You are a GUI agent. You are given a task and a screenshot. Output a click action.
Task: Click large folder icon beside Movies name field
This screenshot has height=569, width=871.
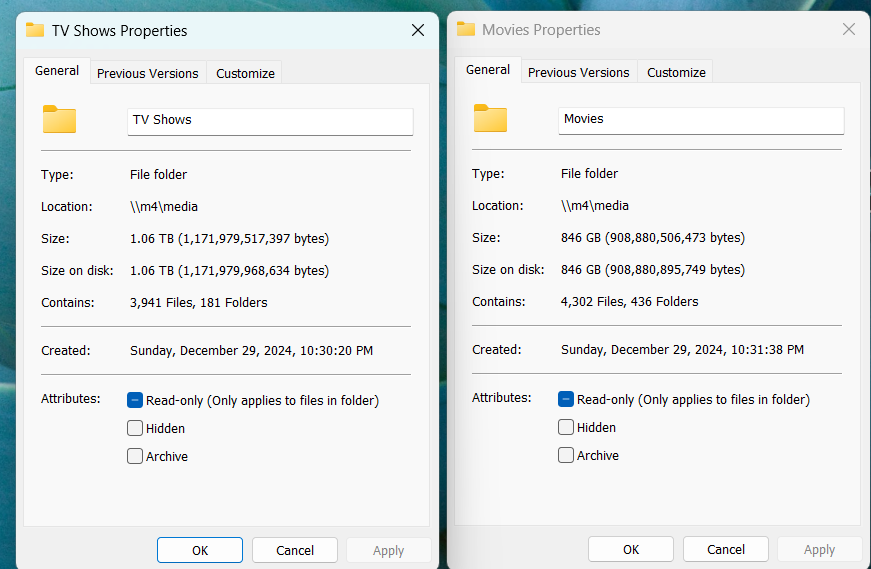[490, 118]
